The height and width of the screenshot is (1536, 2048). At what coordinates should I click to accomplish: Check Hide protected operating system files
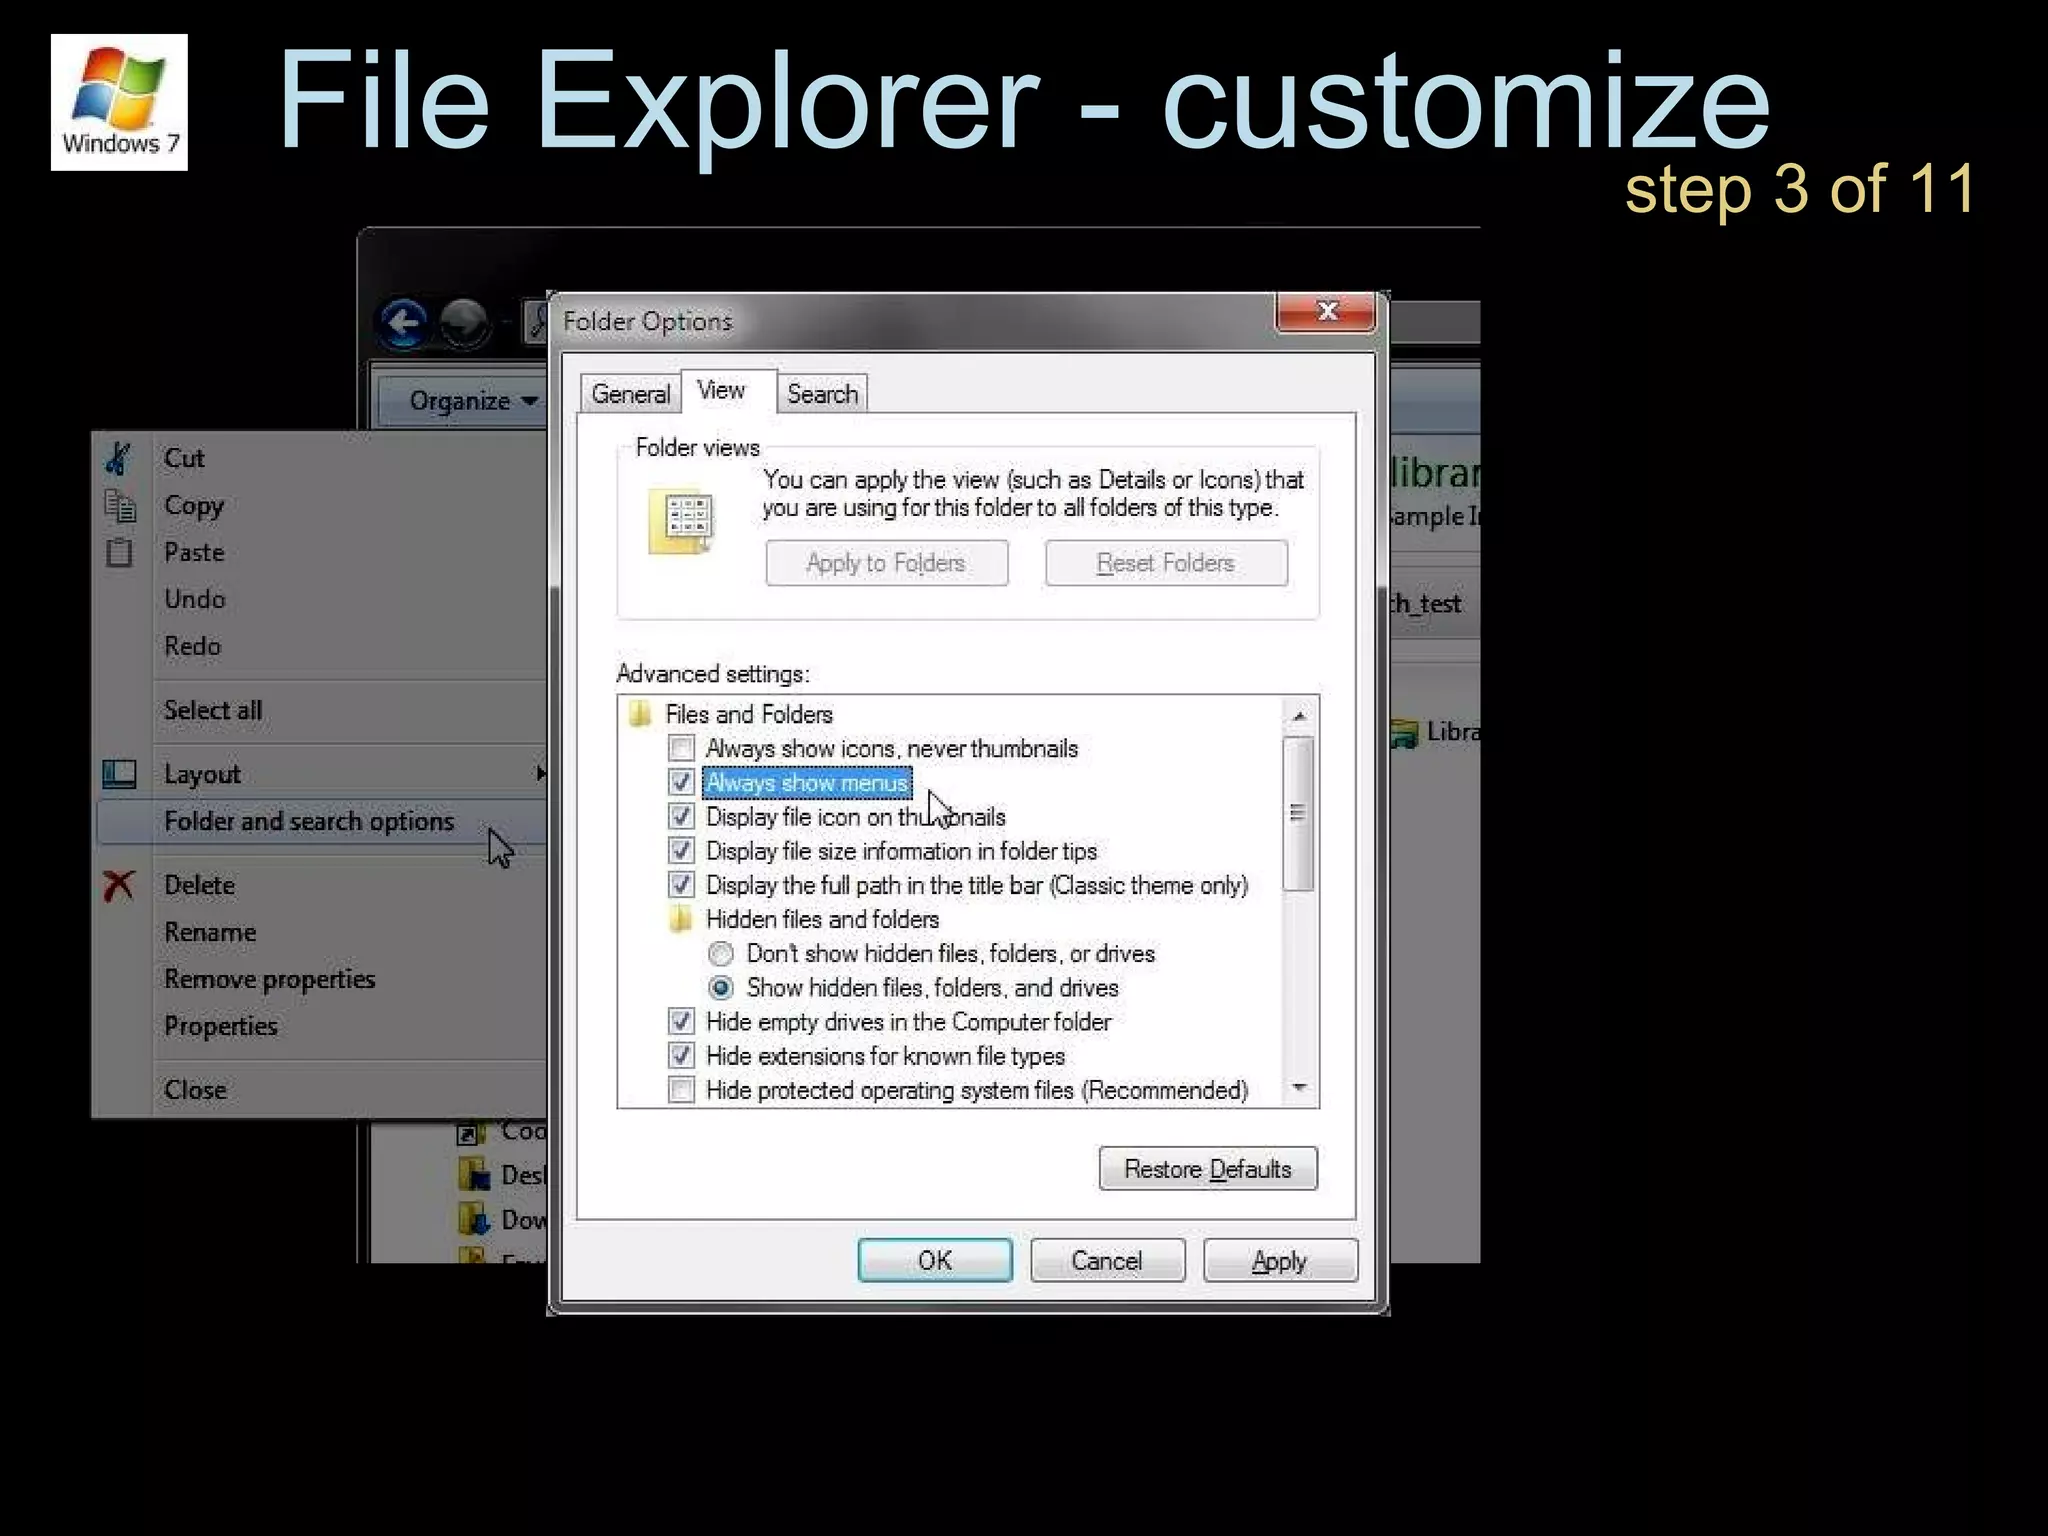tap(681, 1090)
